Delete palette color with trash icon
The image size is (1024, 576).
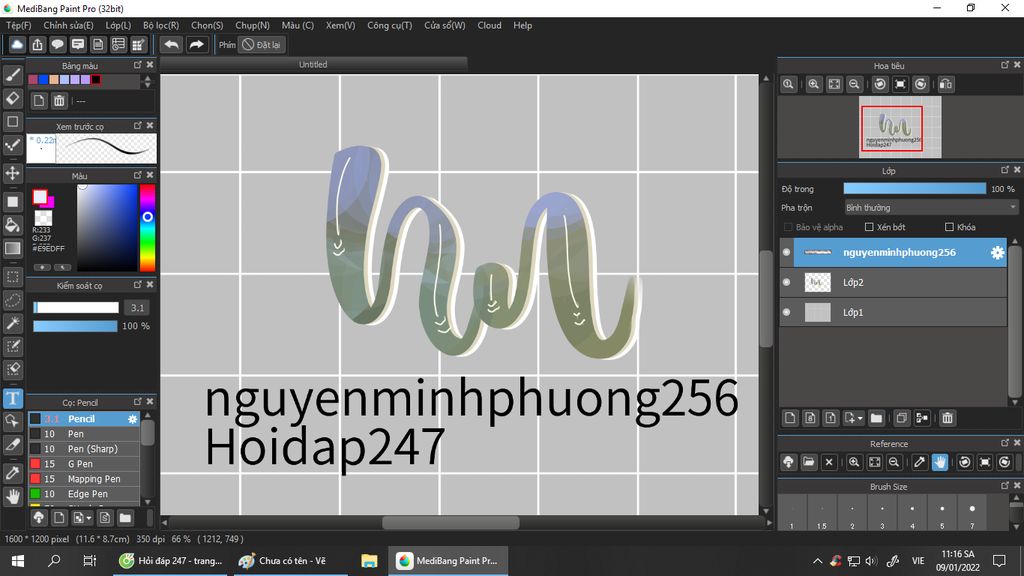(x=59, y=101)
